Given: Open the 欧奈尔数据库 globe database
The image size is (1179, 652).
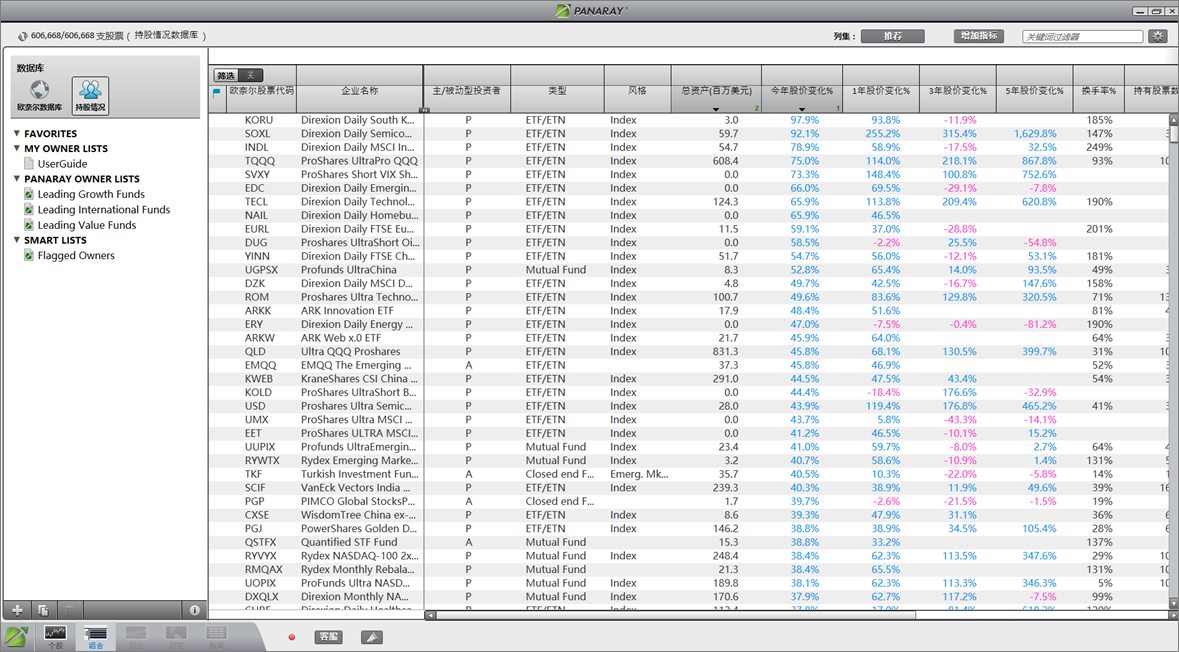Looking at the screenshot, I should [40, 96].
